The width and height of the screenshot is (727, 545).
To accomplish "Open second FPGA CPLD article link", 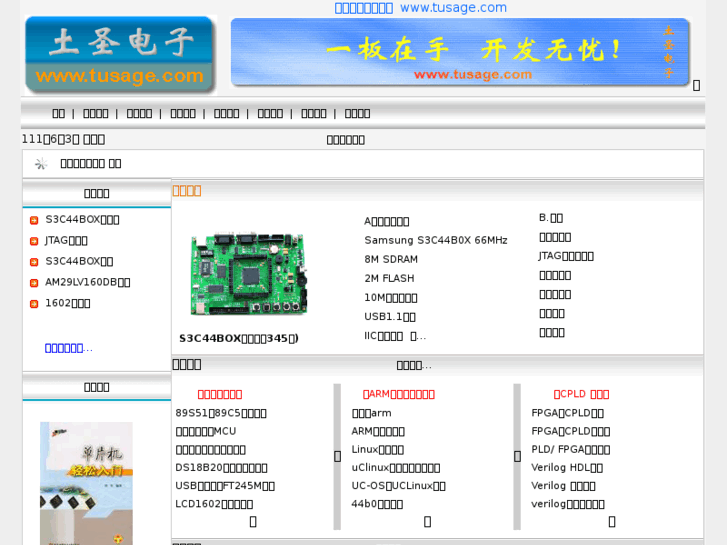I will coord(571,431).
